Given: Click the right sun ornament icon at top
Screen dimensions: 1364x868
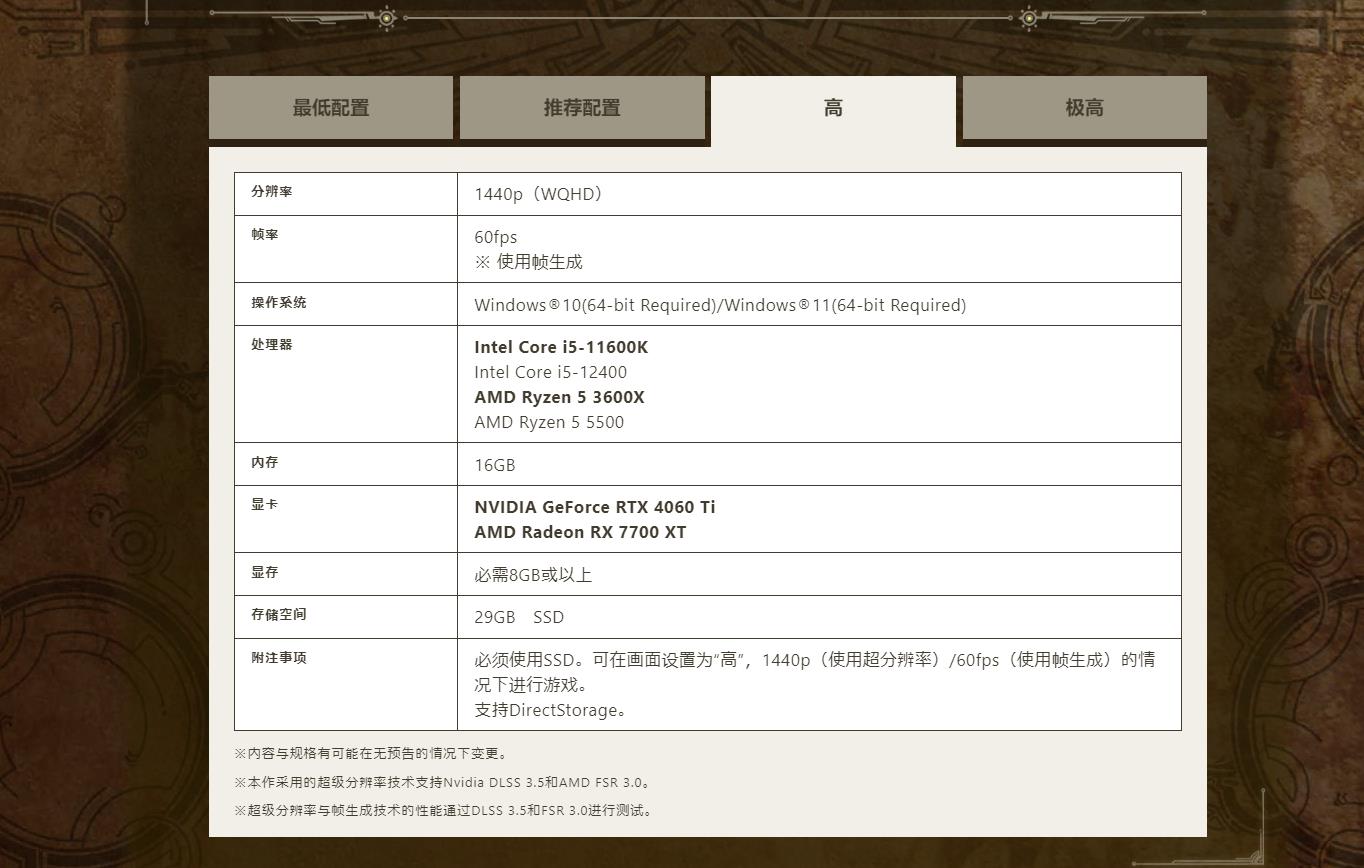Looking at the screenshot, I should [1028, 17].
